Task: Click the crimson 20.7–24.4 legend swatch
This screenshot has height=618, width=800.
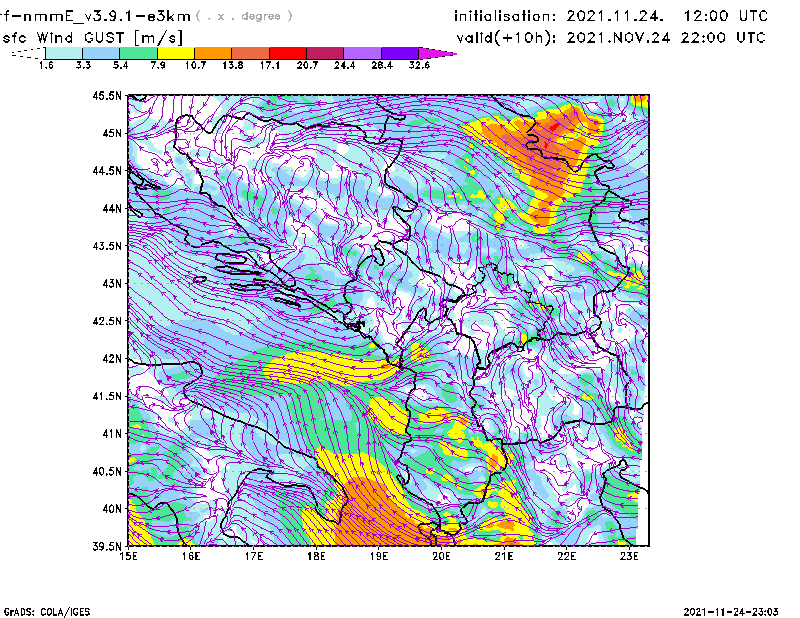Action: [x=325, y=53]
